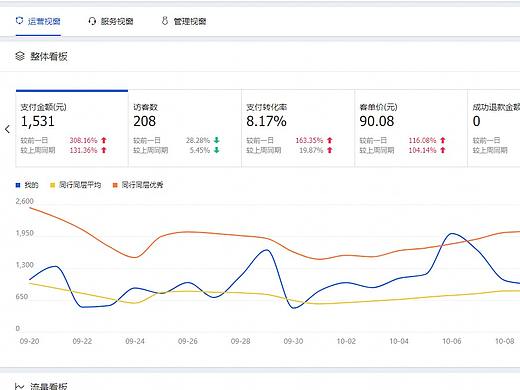The width and height of the screenshot is (520, 390).
Task: Click the 19.87% conversion weekly change
Action: (311, 150)
